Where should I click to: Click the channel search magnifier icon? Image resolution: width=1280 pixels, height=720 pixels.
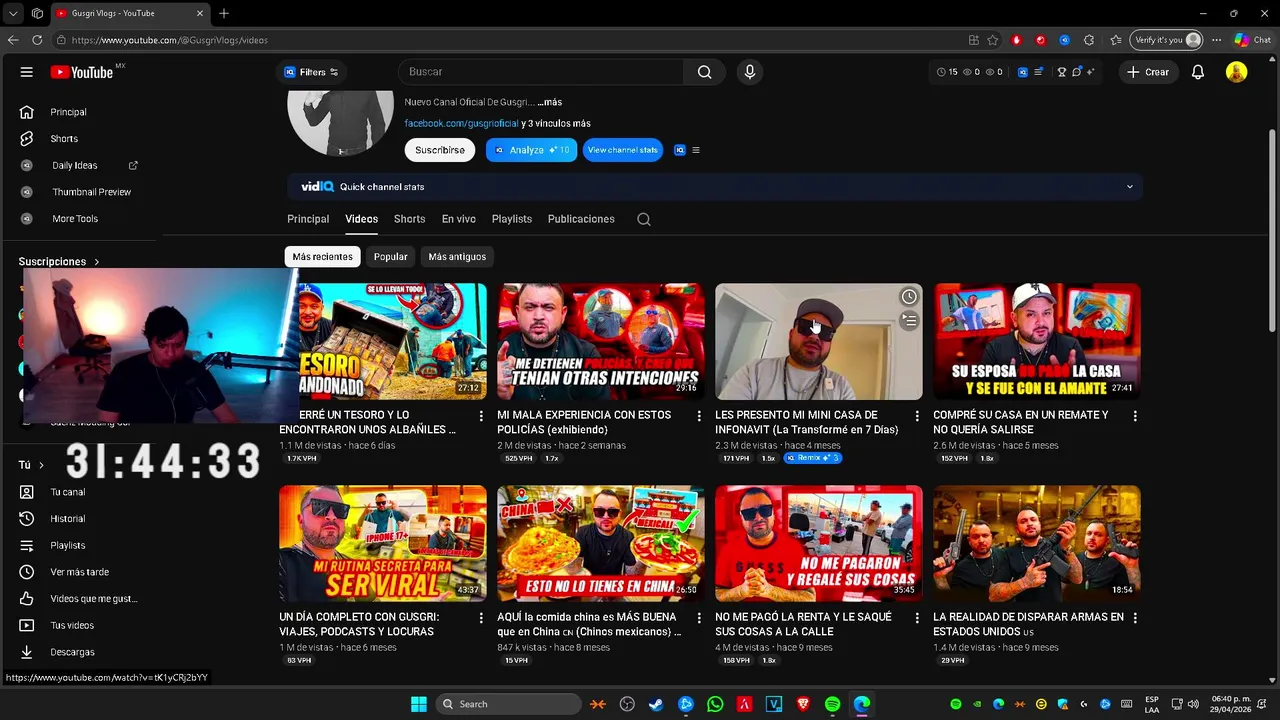(644, 219)
